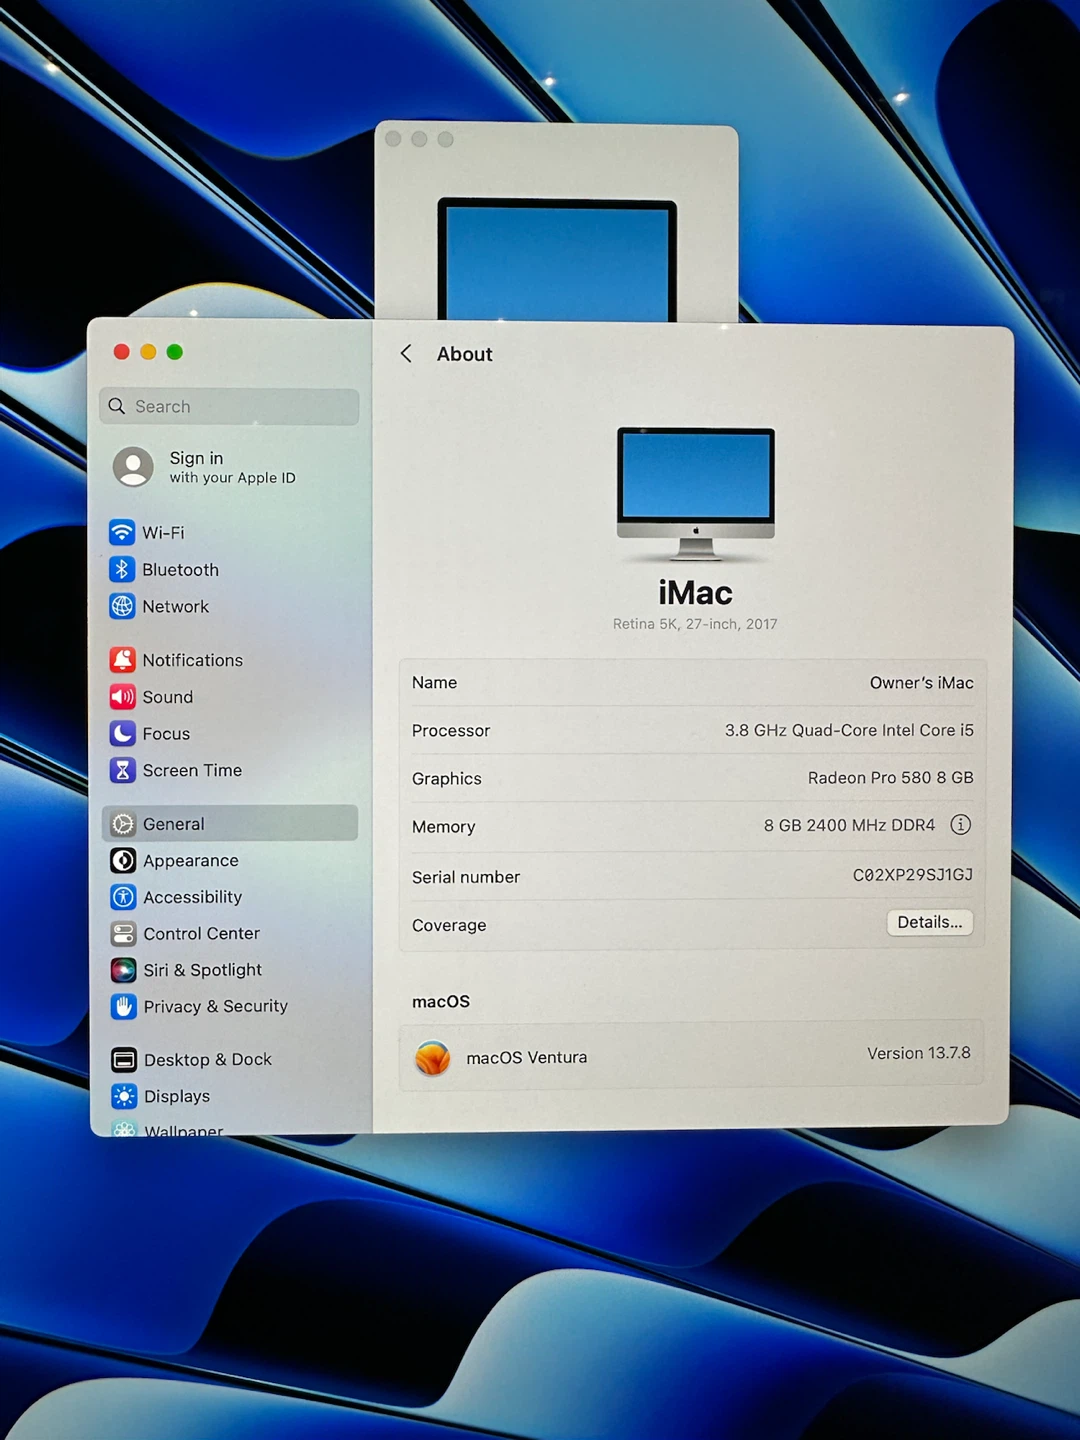Select Desktop & Dock icon
1080x1440 pixels.
point(124,1059)
